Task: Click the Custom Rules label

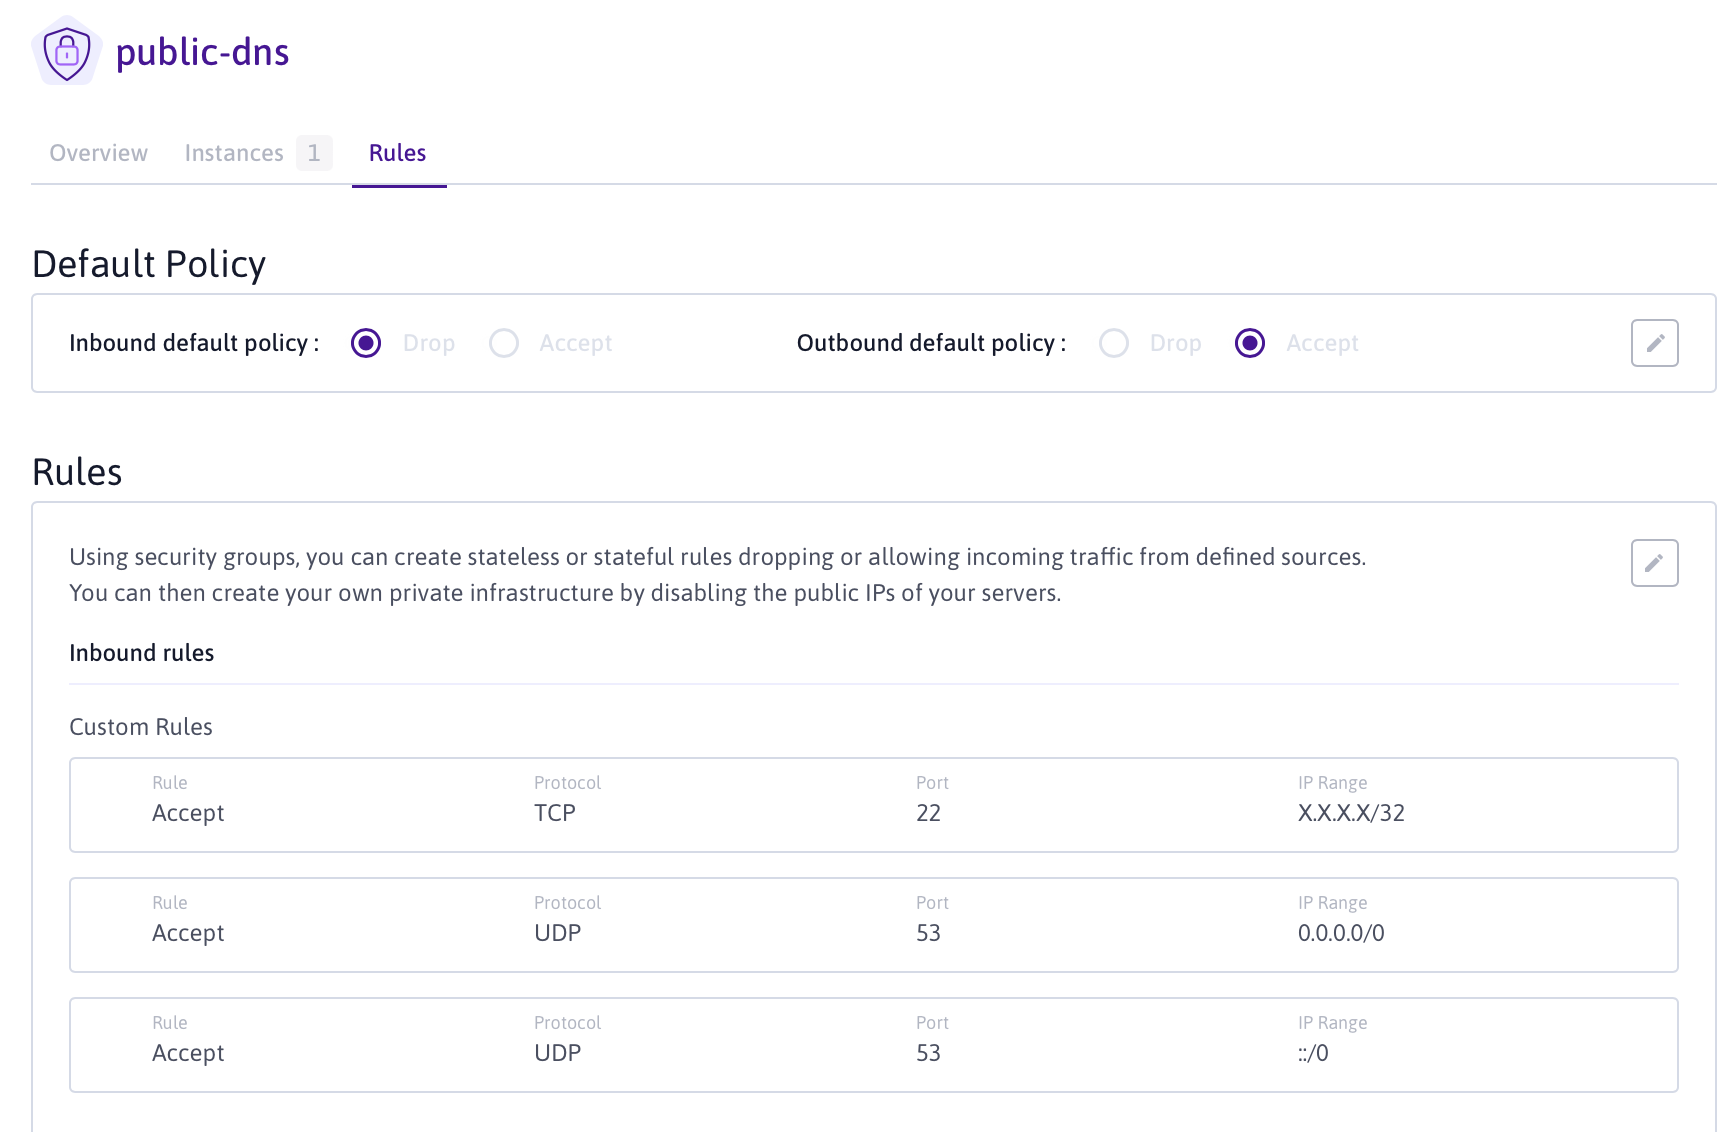Action: (141, 727)
